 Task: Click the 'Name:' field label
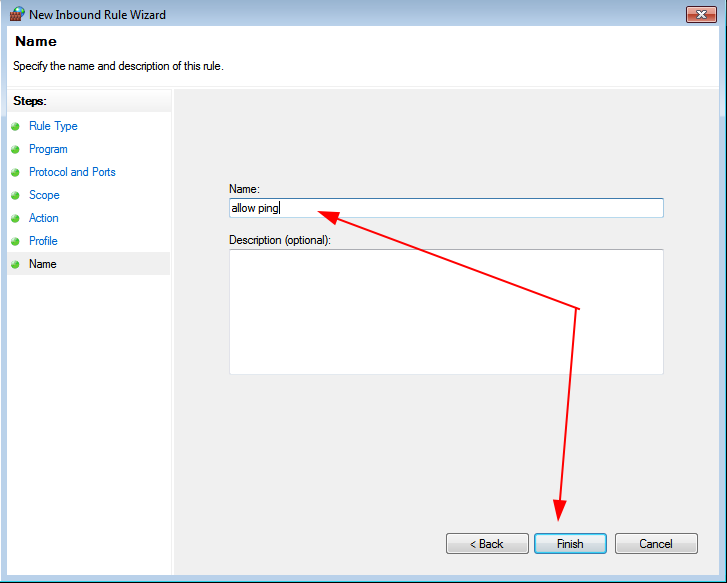pos(244,189)
